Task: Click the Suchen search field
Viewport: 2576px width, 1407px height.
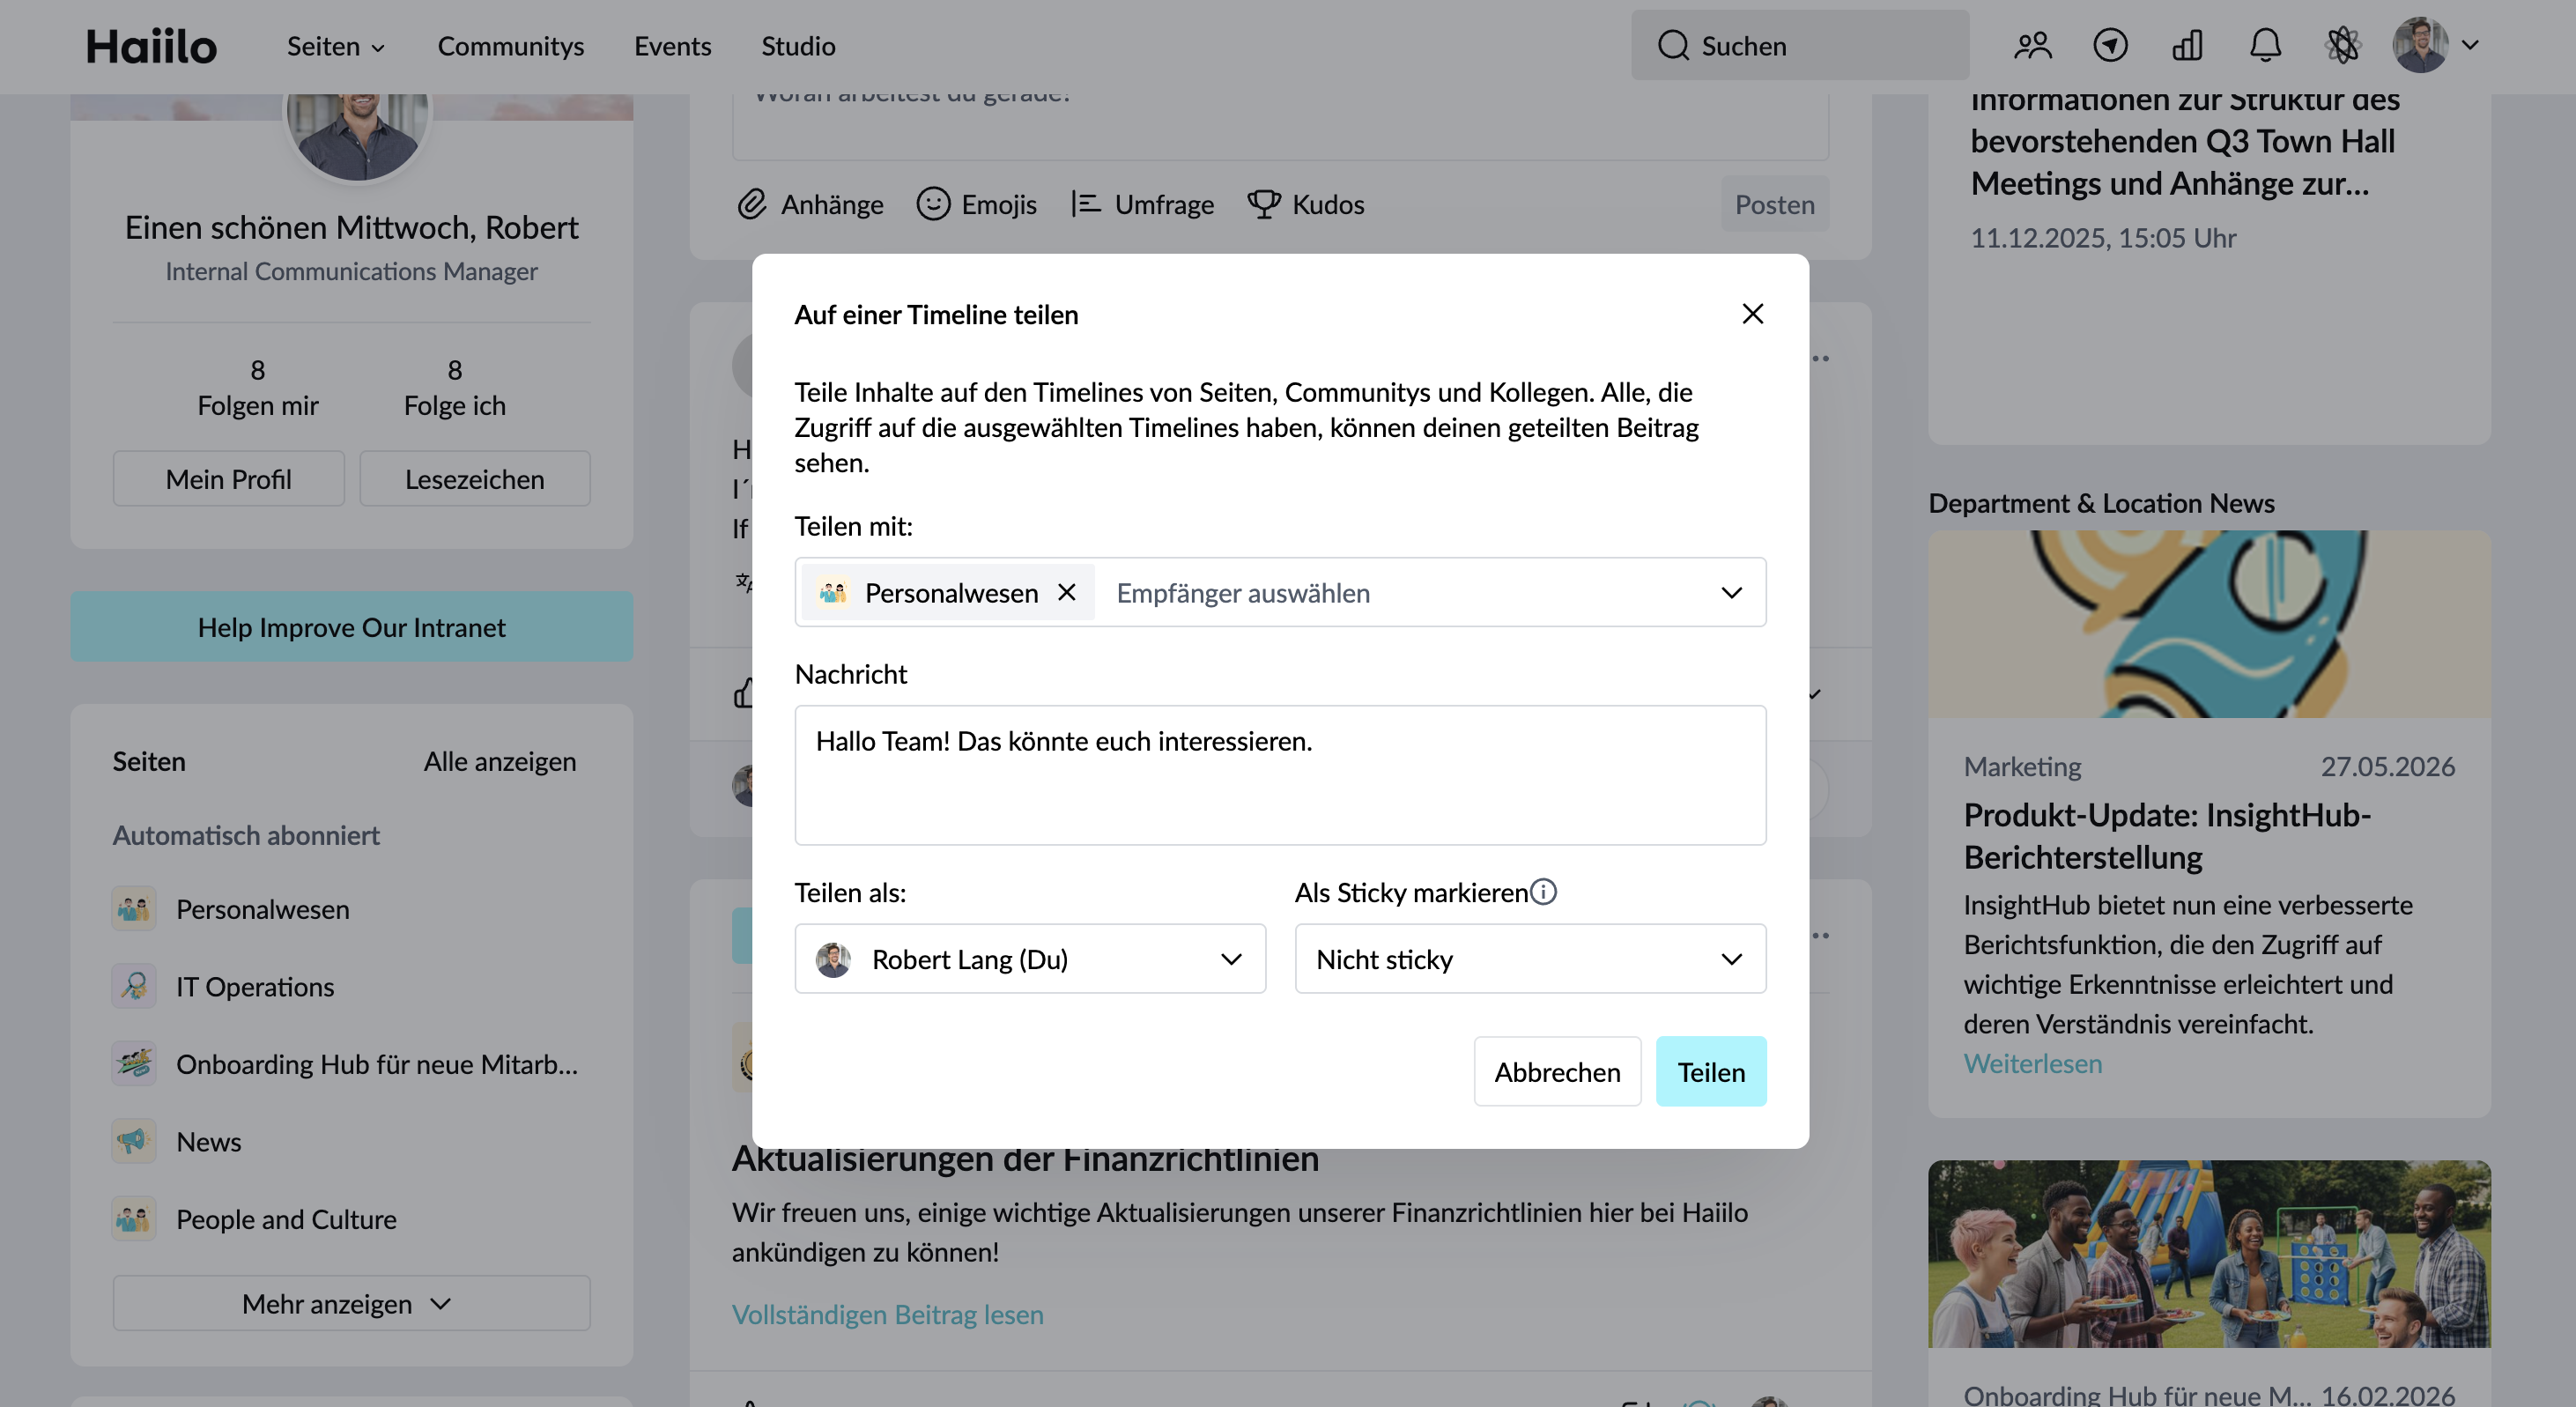Action: [x=1799, y=45]
